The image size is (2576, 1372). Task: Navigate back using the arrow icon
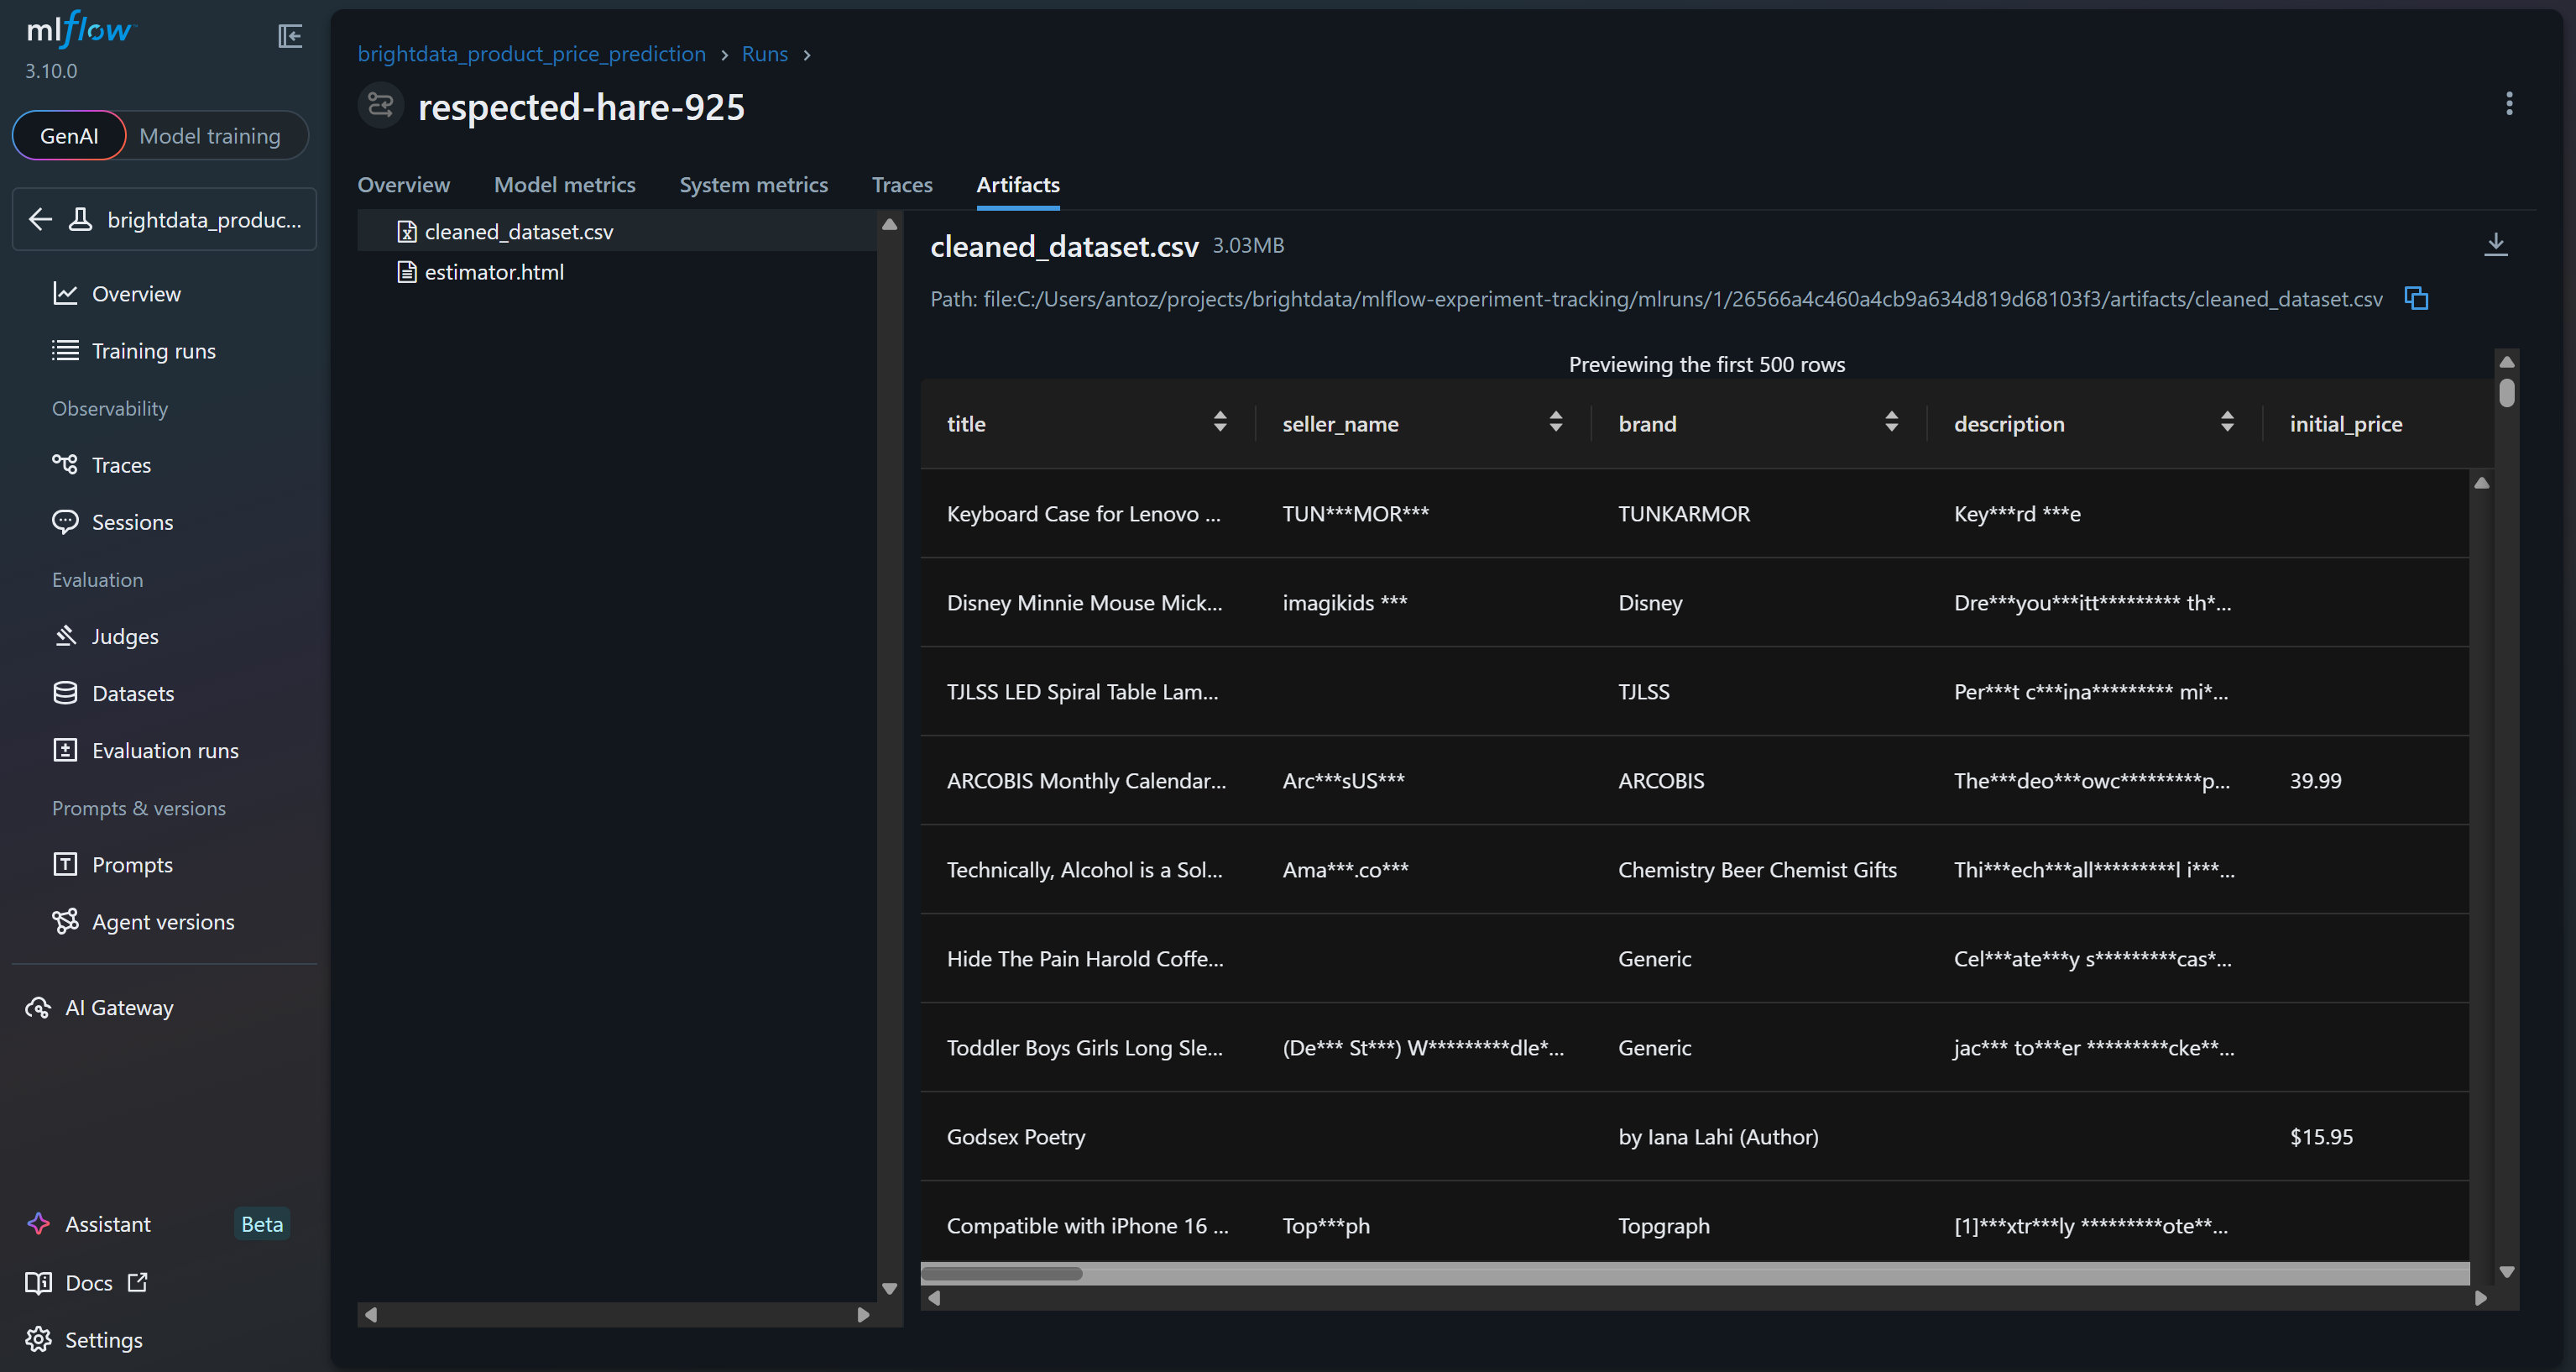point(40,219)
